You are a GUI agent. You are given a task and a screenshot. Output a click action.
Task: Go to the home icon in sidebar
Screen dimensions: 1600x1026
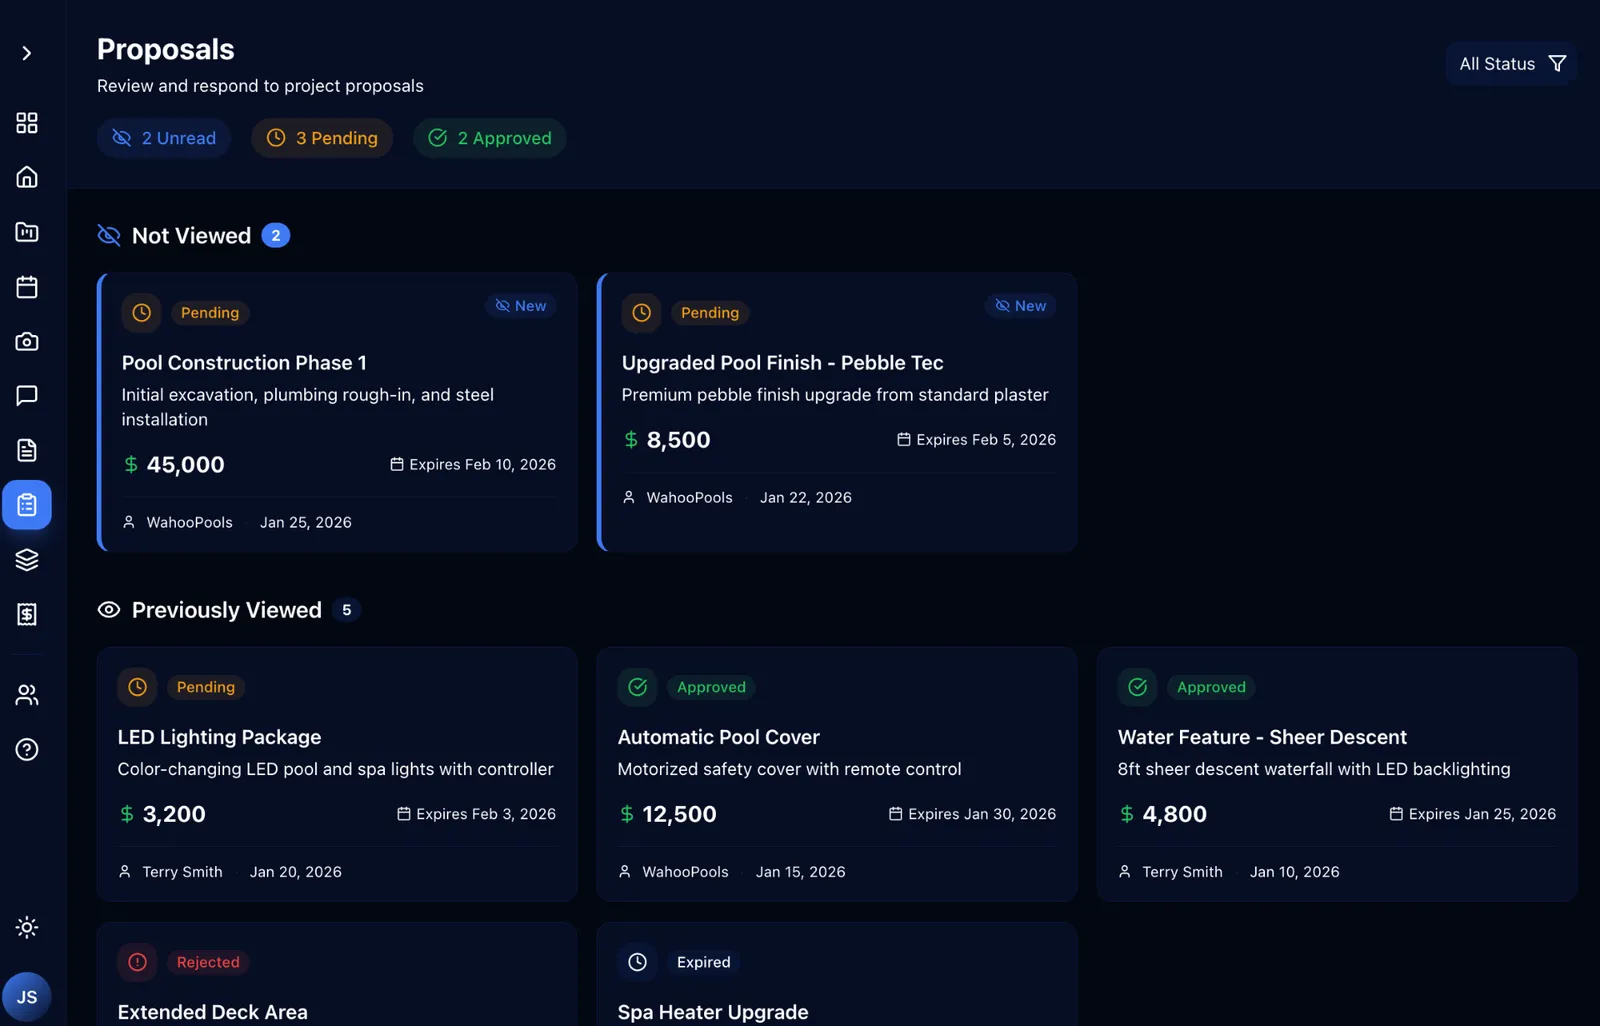click(27, 177)
